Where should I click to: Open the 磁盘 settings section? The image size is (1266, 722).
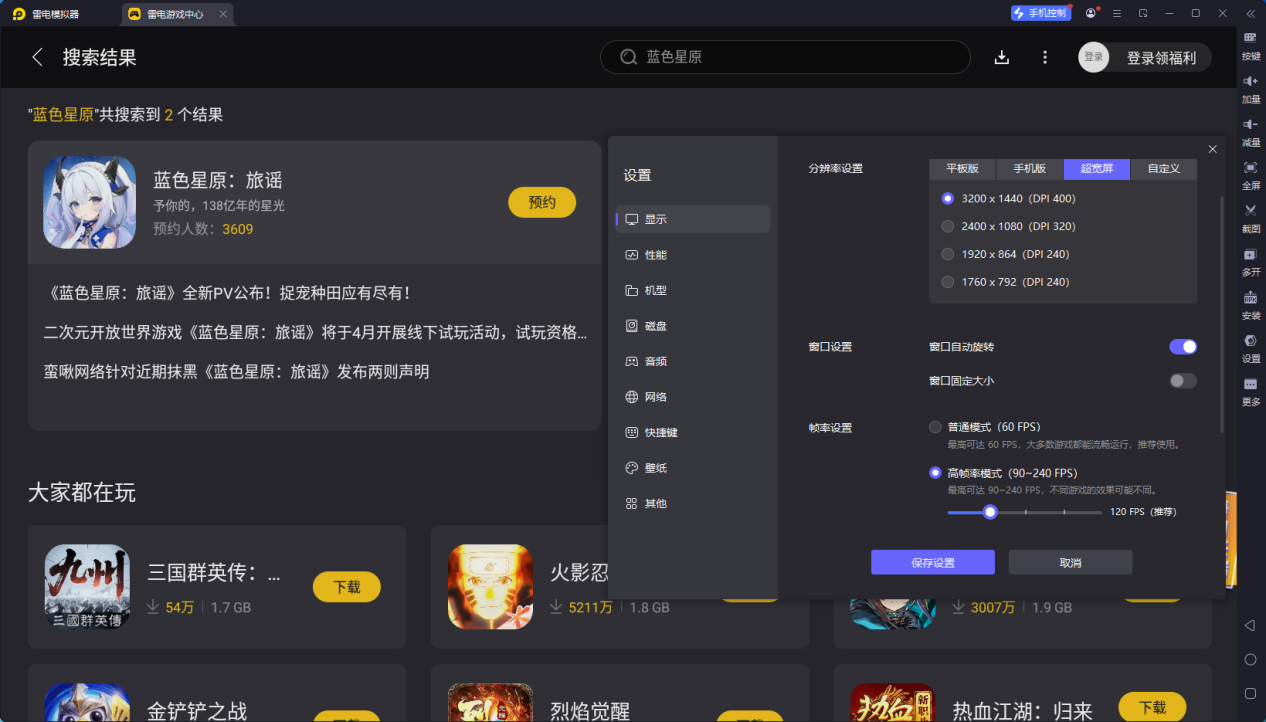coord(693,326)
